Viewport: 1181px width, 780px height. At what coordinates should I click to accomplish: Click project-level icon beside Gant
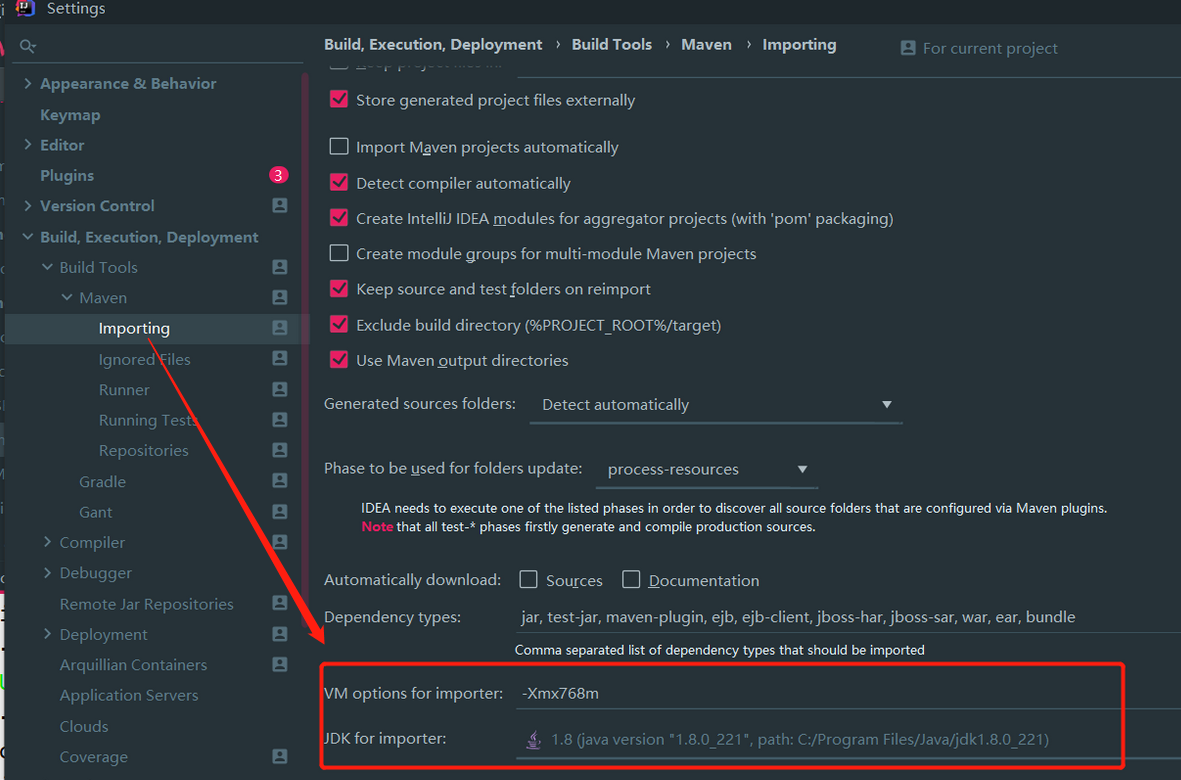(279, 511)
